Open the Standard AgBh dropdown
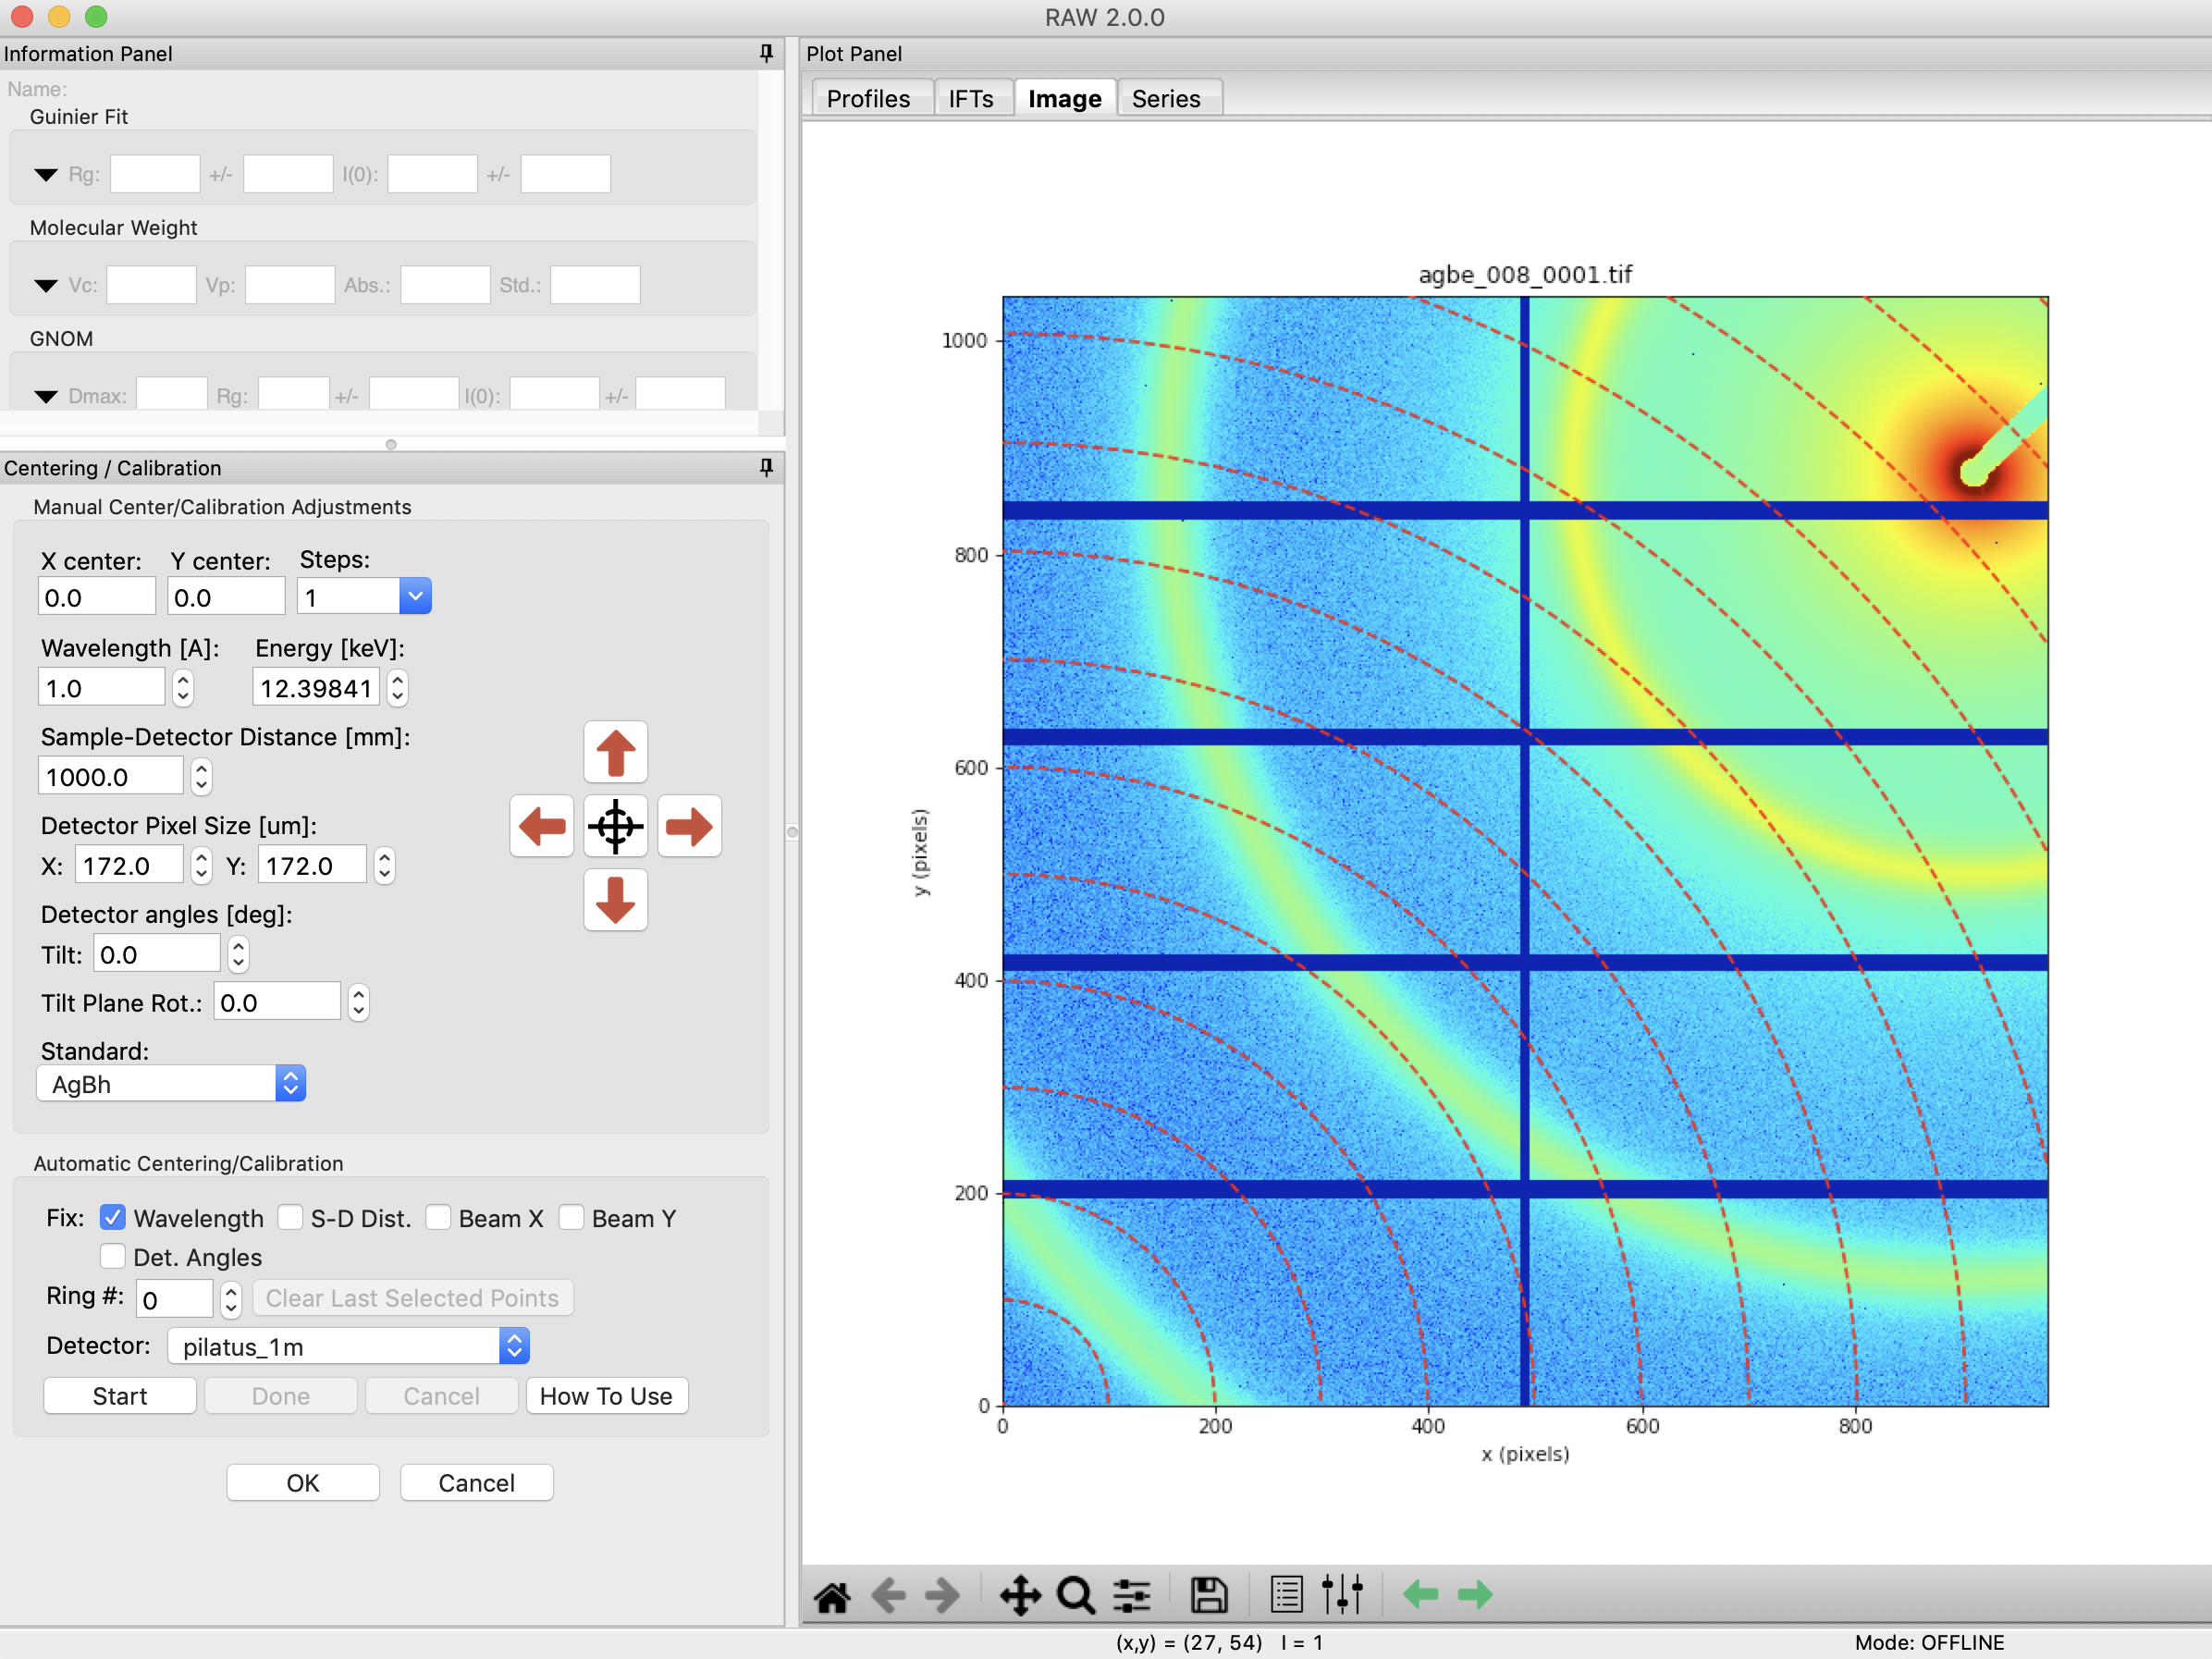Screen dimensions: 2212x1659 click(x=171, y=1084)
